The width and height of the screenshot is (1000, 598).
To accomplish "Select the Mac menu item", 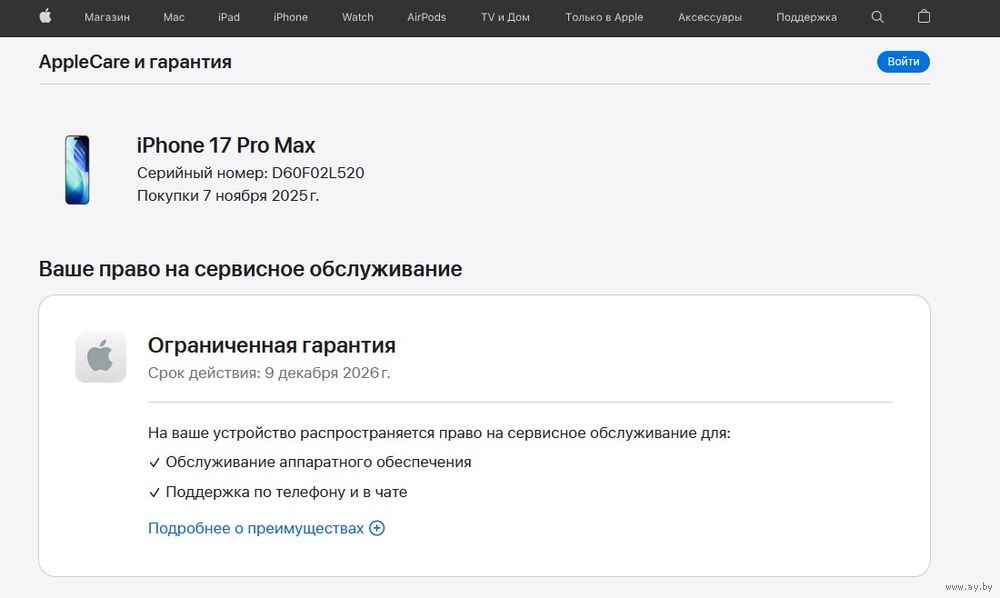I will coord(174,17).
